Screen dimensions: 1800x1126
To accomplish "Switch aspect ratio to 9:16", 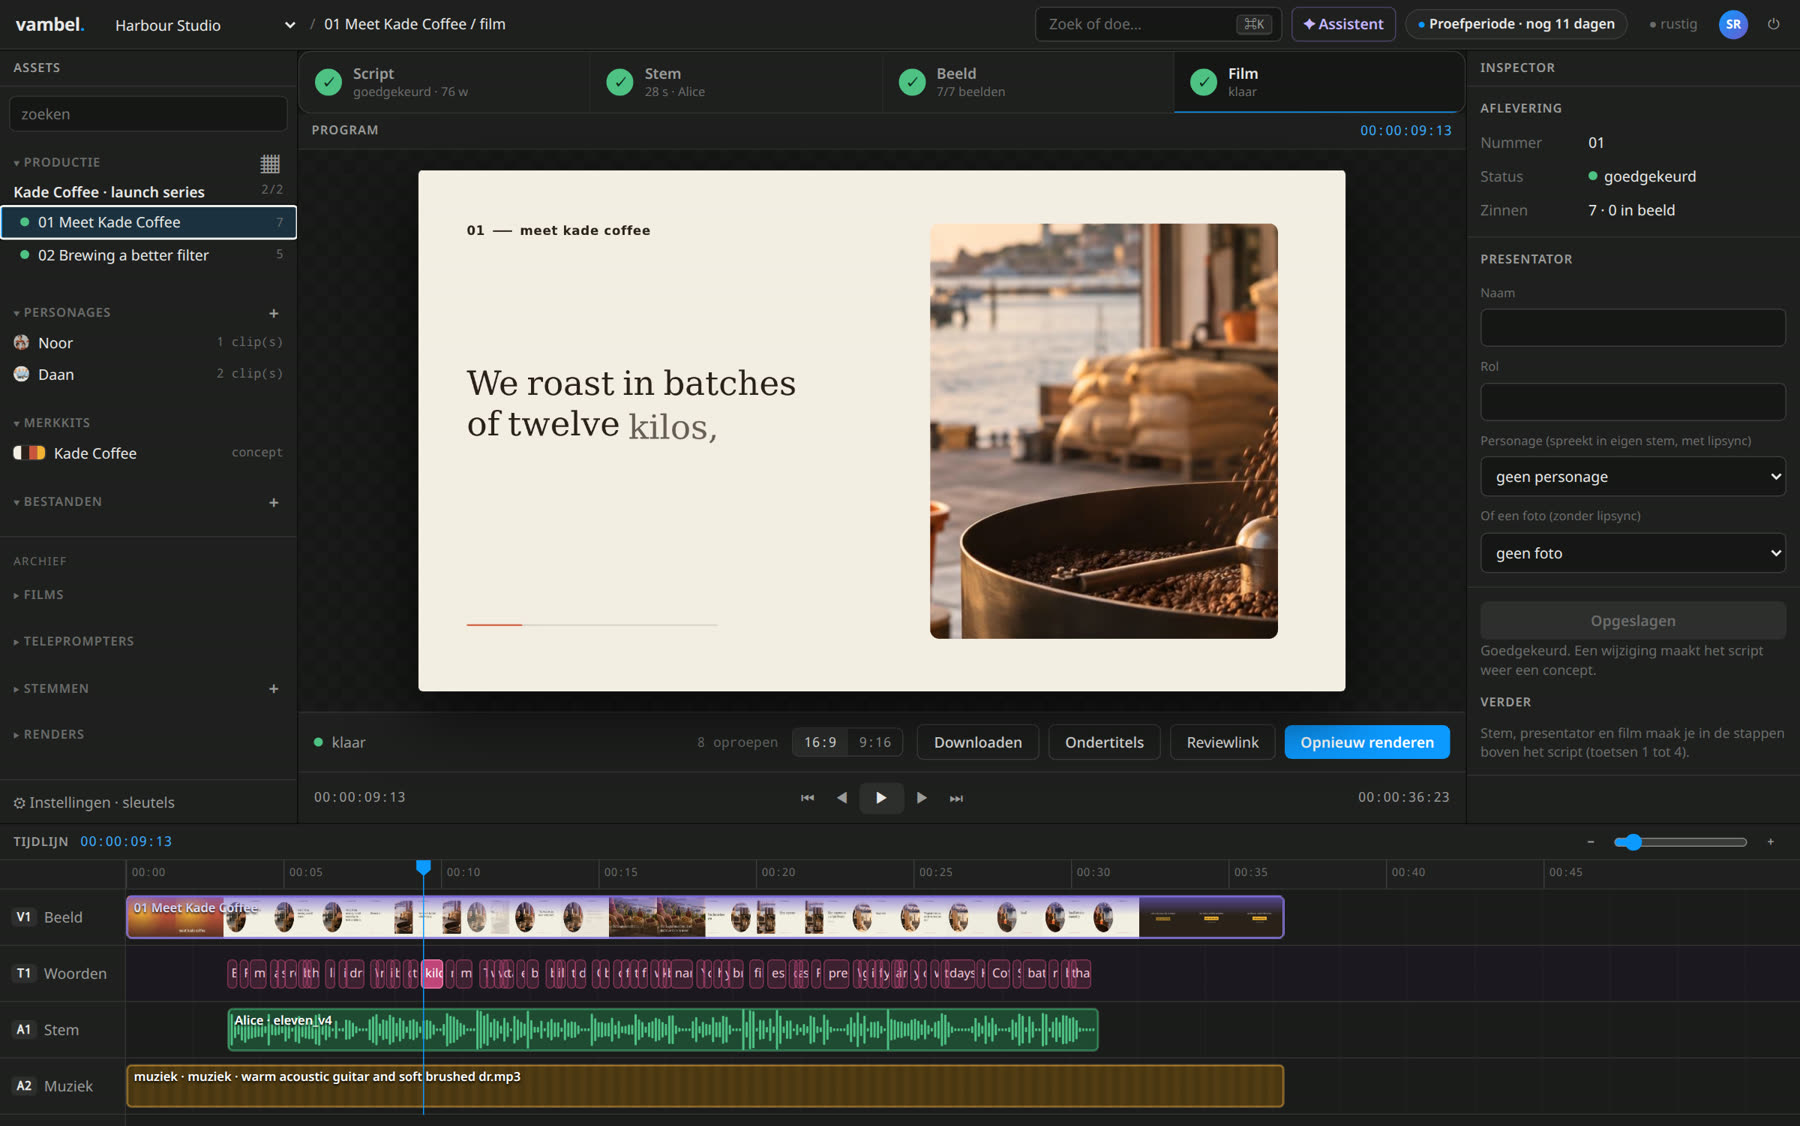I will pos(875,742).
